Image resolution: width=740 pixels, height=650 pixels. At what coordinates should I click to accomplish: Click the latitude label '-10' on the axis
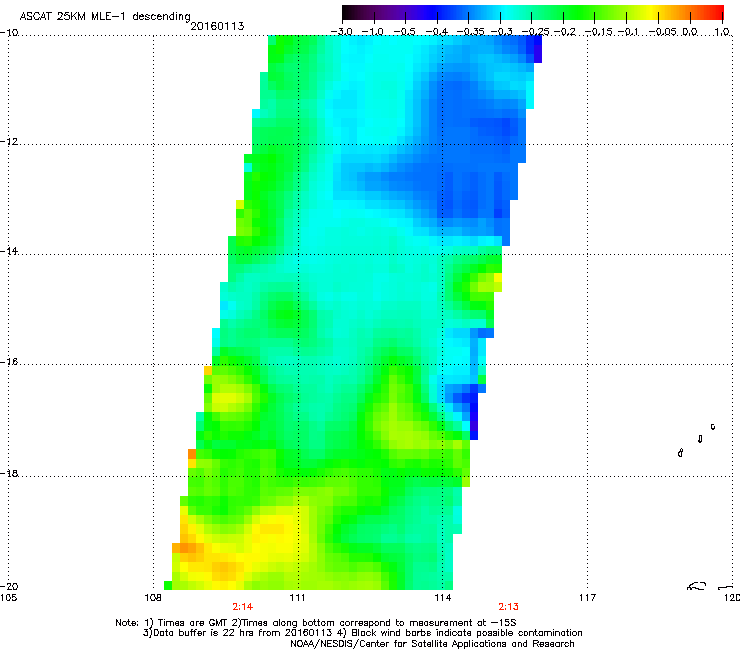(9, 32)
